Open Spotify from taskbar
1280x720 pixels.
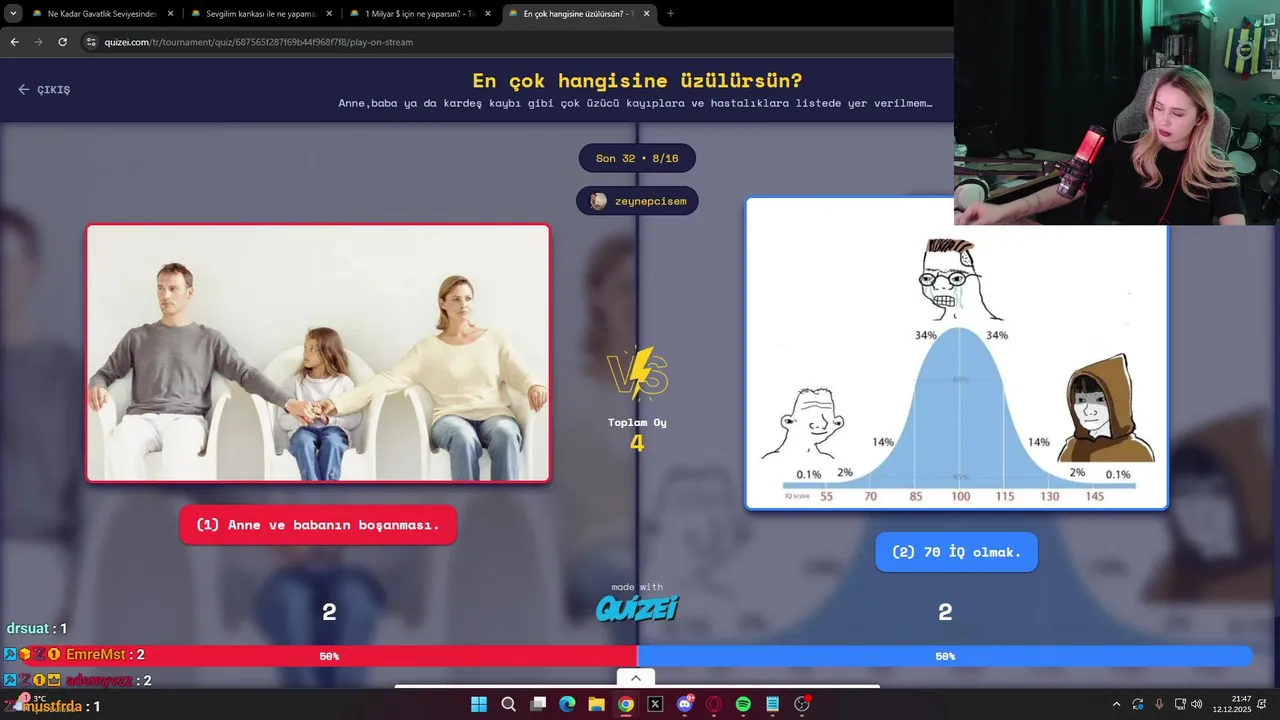coord(743,704)
